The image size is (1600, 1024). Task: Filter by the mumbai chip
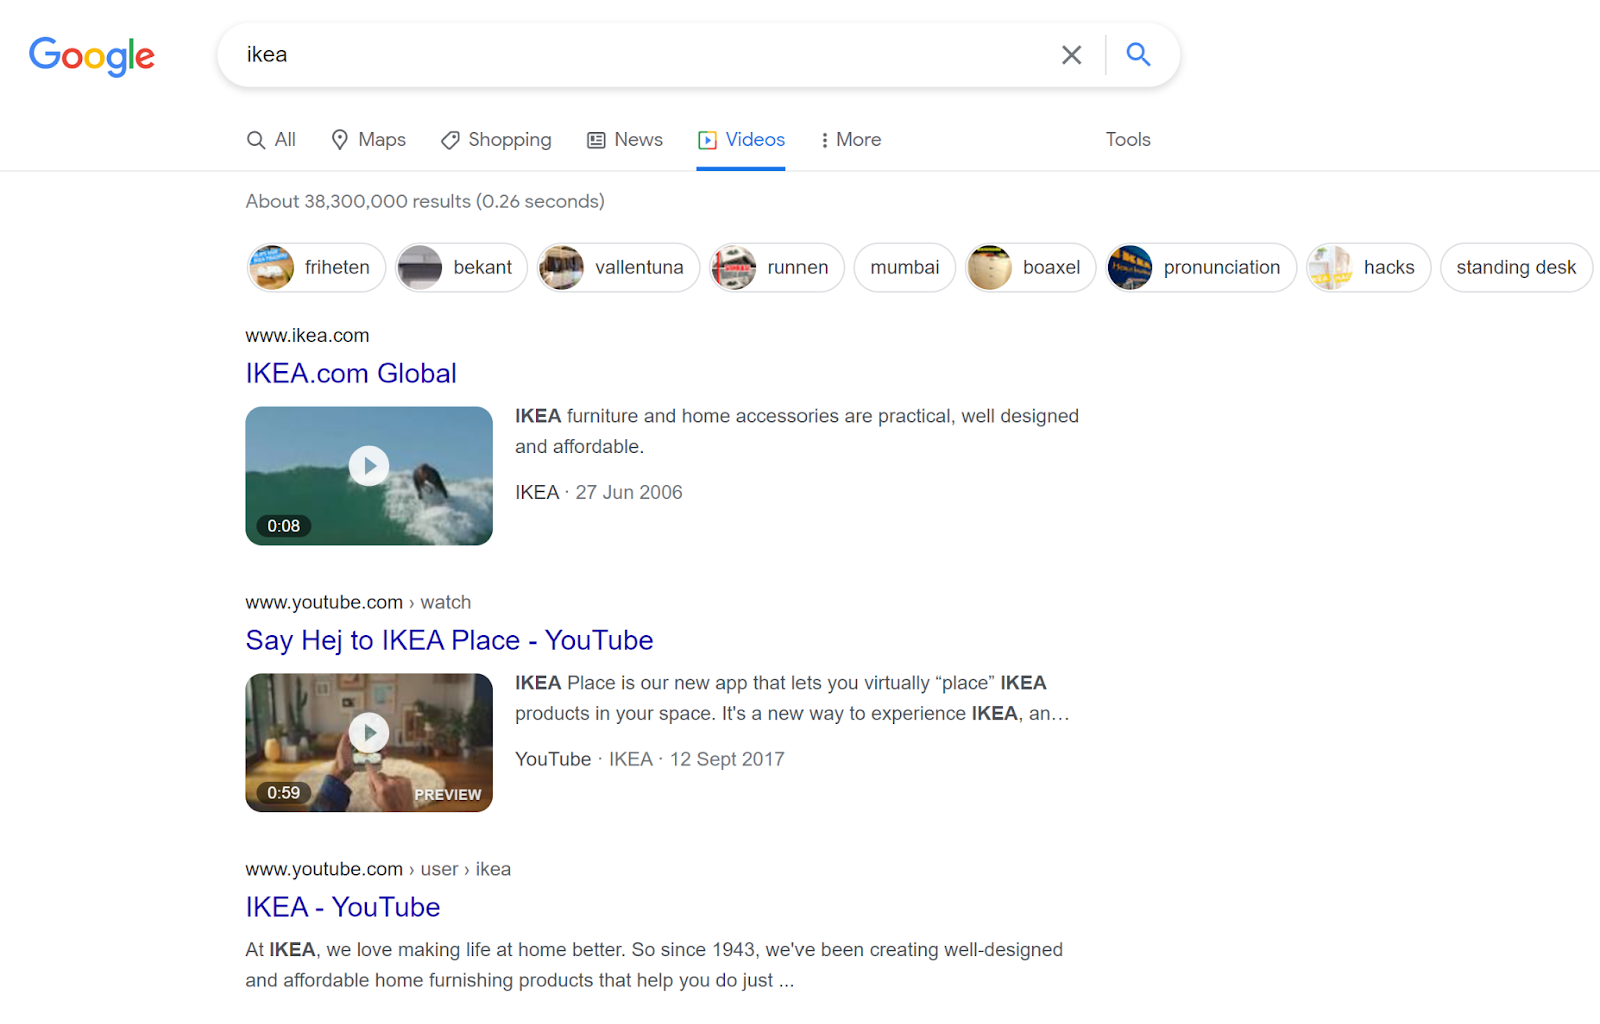pyautogui.click(x=905, y=268)
